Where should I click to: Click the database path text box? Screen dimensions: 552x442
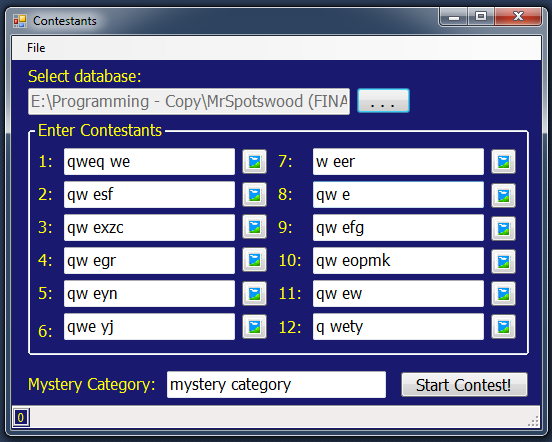click(189, 101)
